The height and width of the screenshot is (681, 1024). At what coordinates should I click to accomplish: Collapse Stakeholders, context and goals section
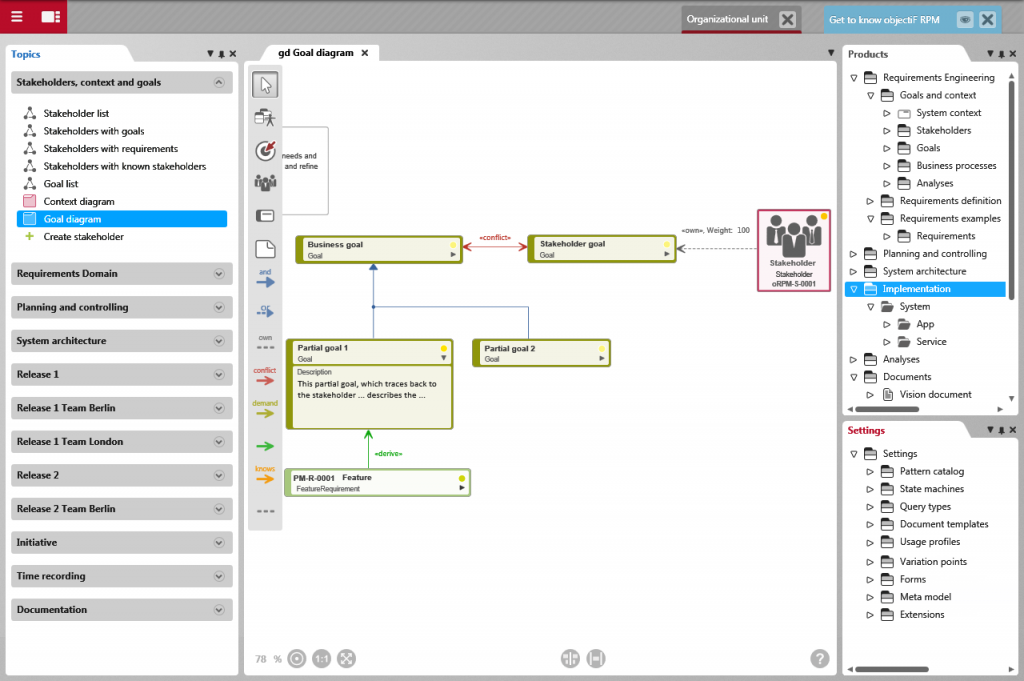pos(219,82)
